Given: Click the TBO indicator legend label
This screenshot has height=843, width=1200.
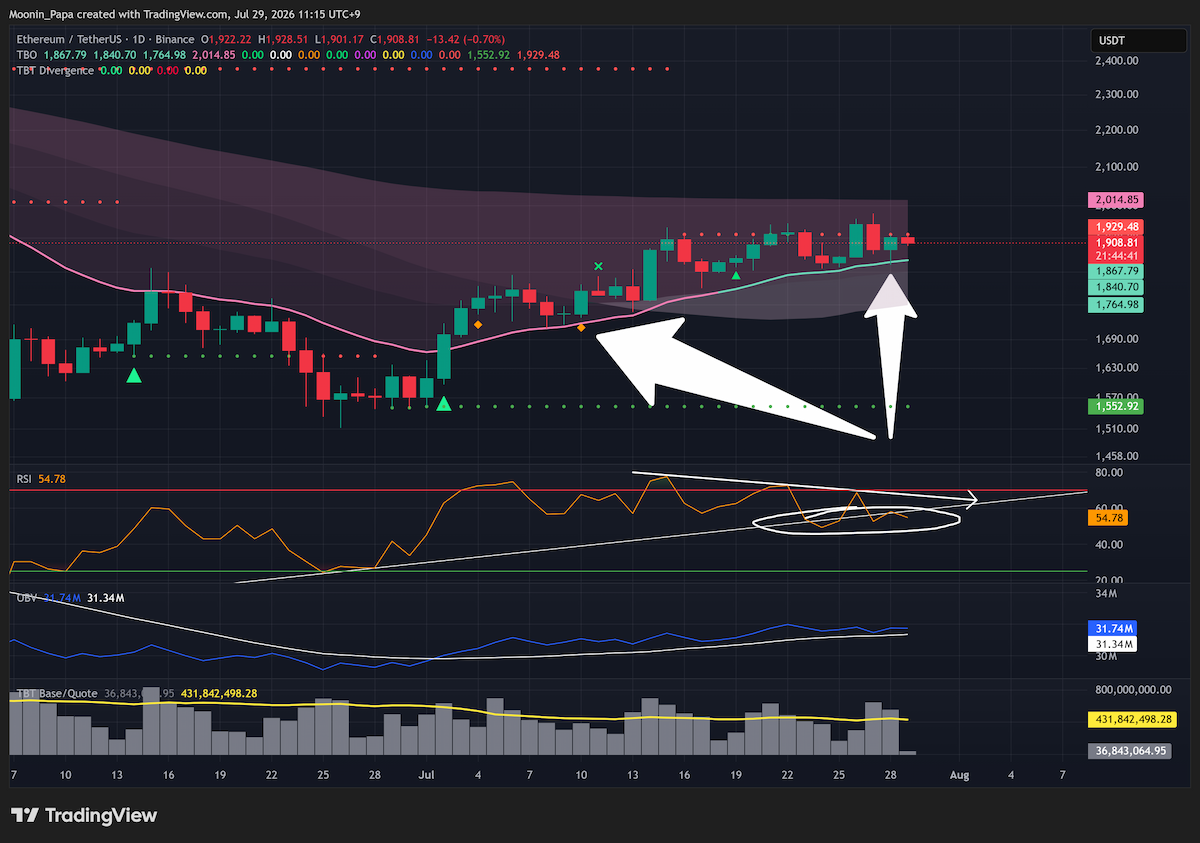Looking at the screenshot, I should point(27,54).
